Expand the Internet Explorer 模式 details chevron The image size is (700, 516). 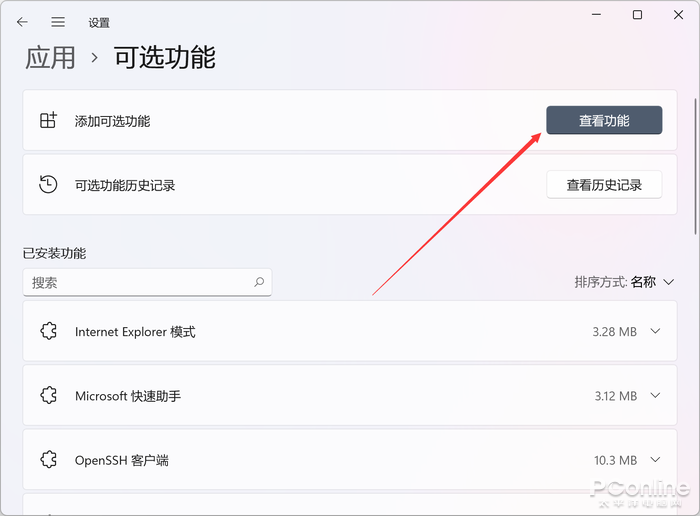(656, 331)
